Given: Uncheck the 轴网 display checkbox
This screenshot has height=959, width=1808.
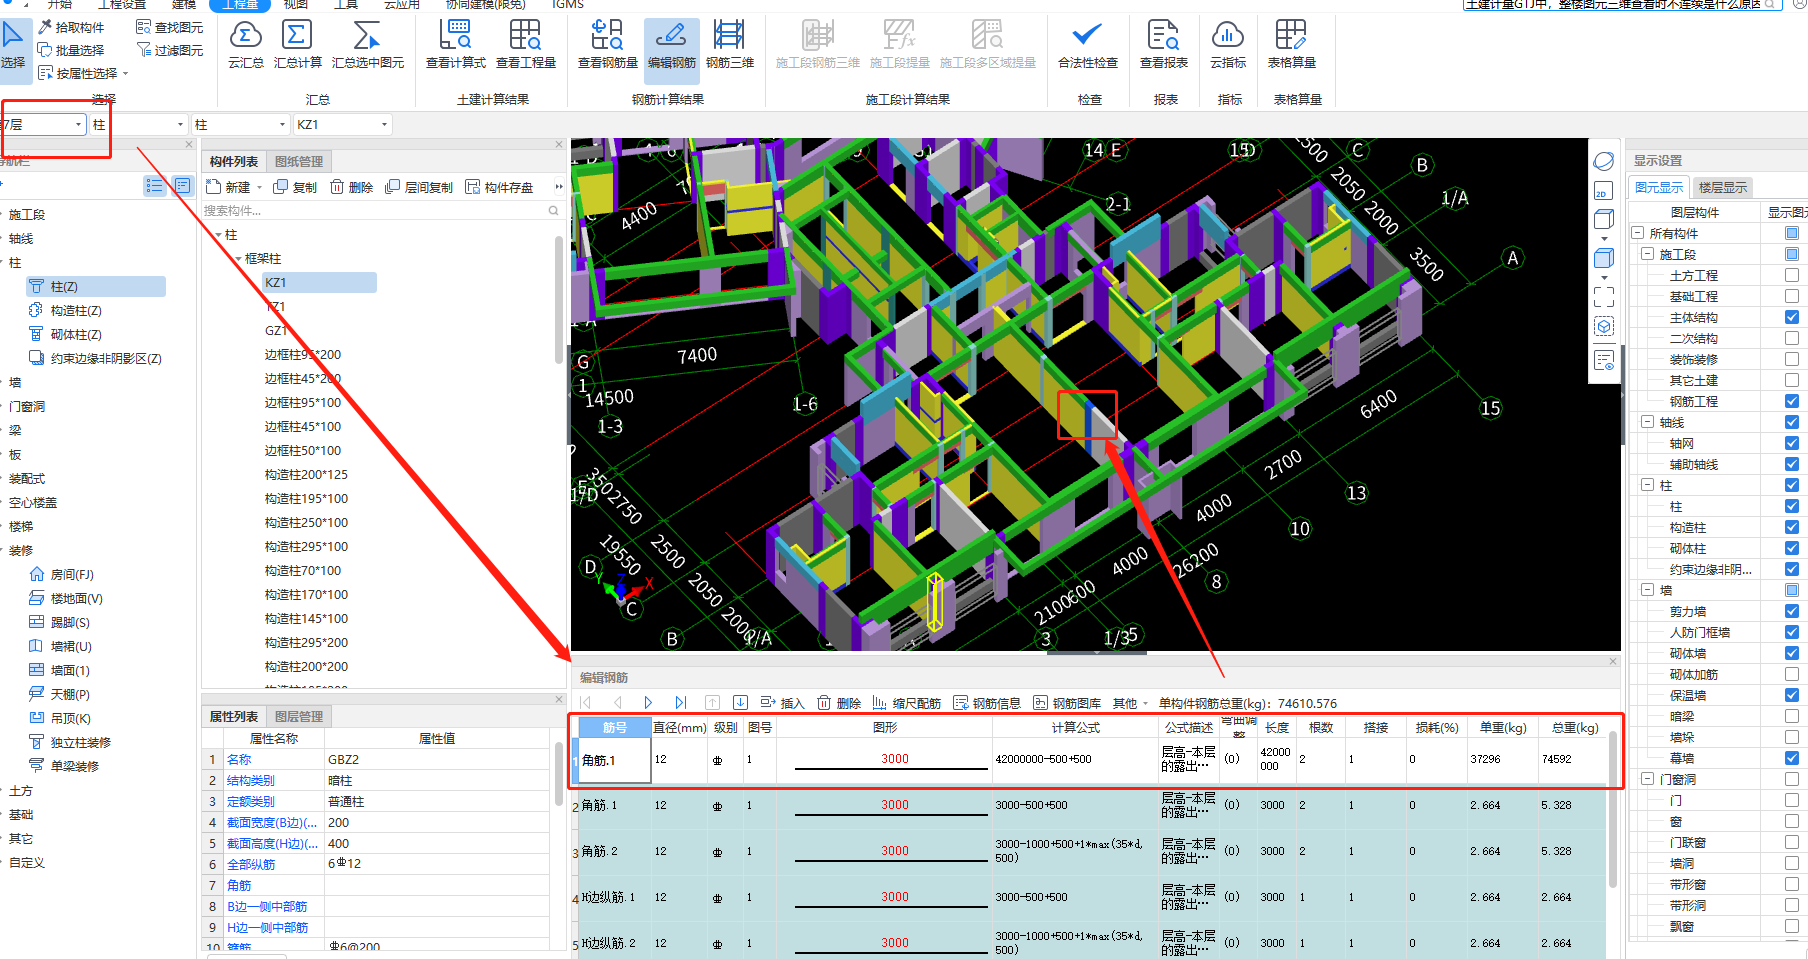Looking at the screenshot, I should point(1792,443).
